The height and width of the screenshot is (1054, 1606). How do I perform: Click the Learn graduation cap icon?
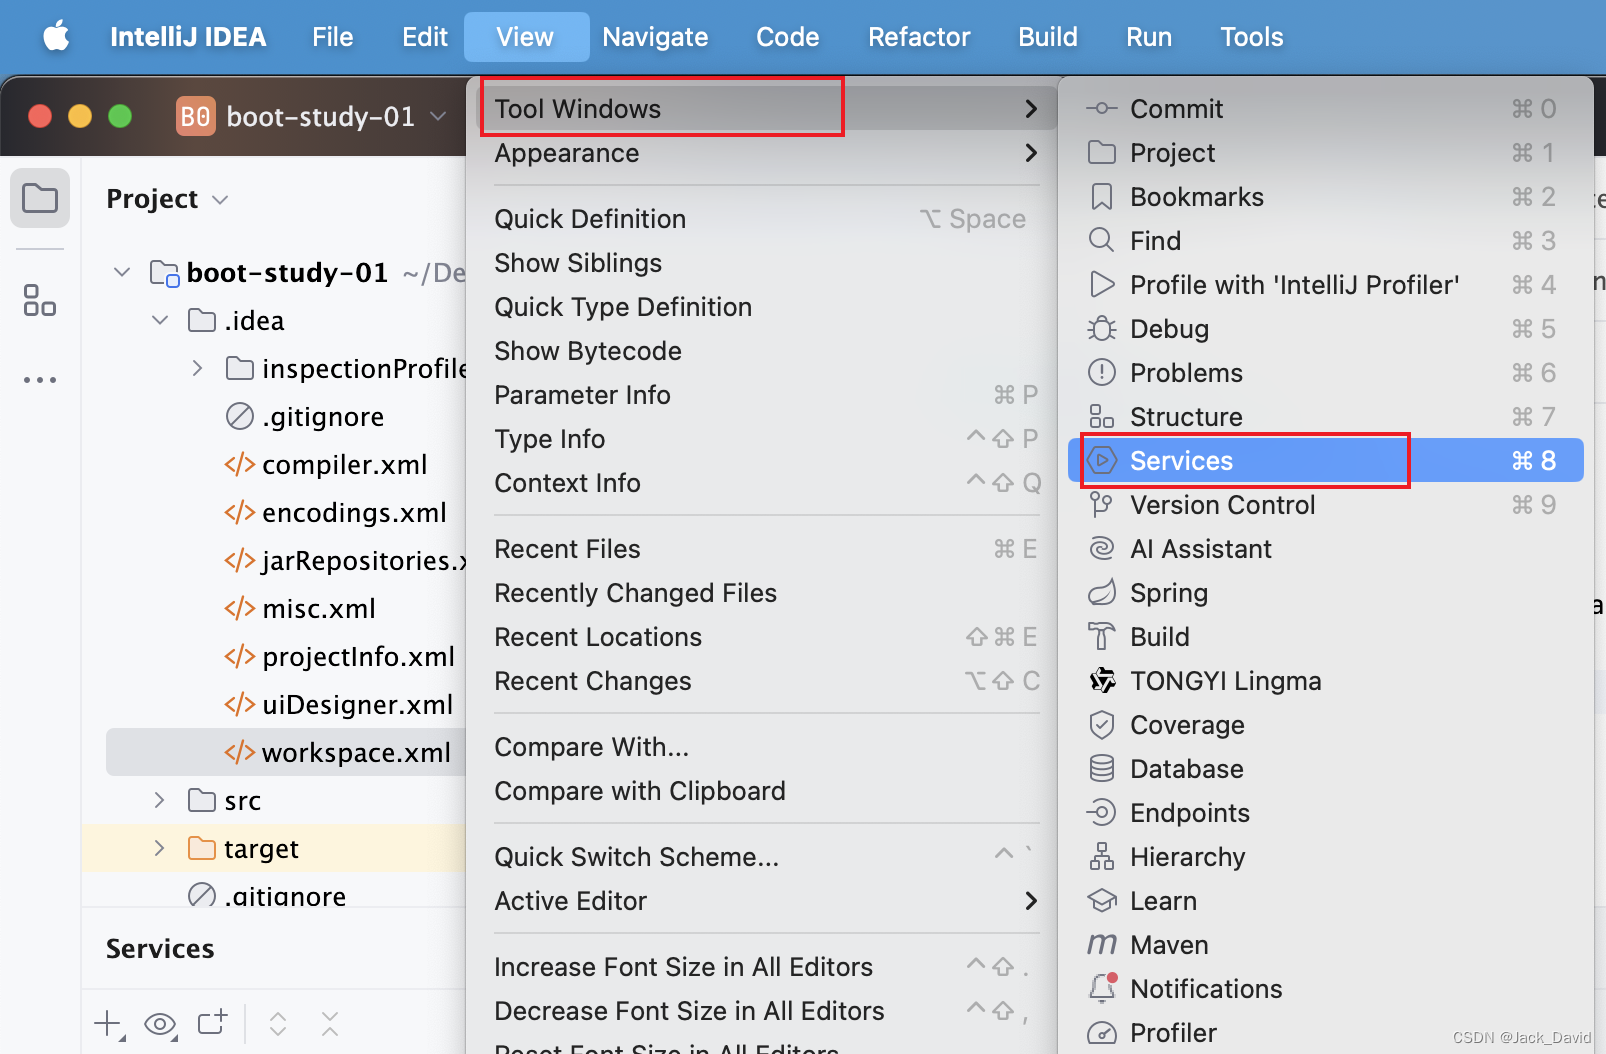click(1101, 901)
